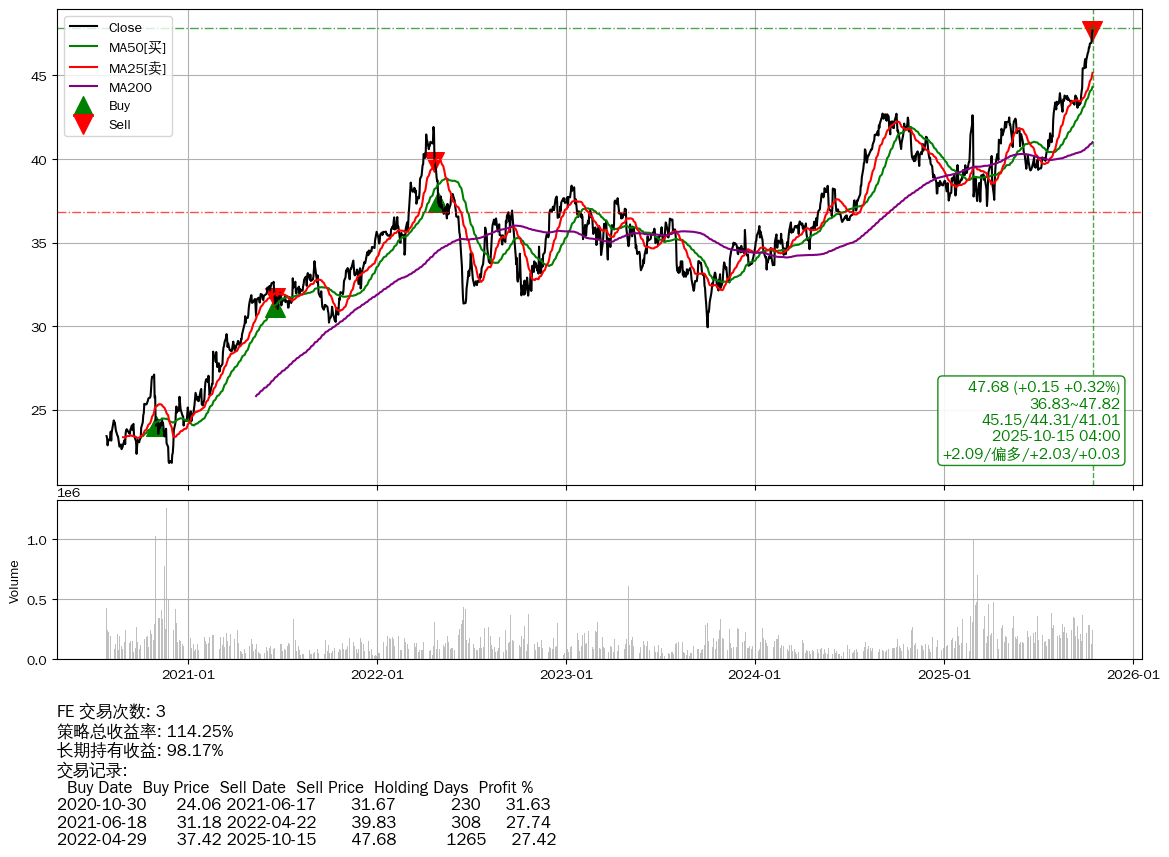
Task: Click the green Buy marker near June 2021
Action: point(276,308)
